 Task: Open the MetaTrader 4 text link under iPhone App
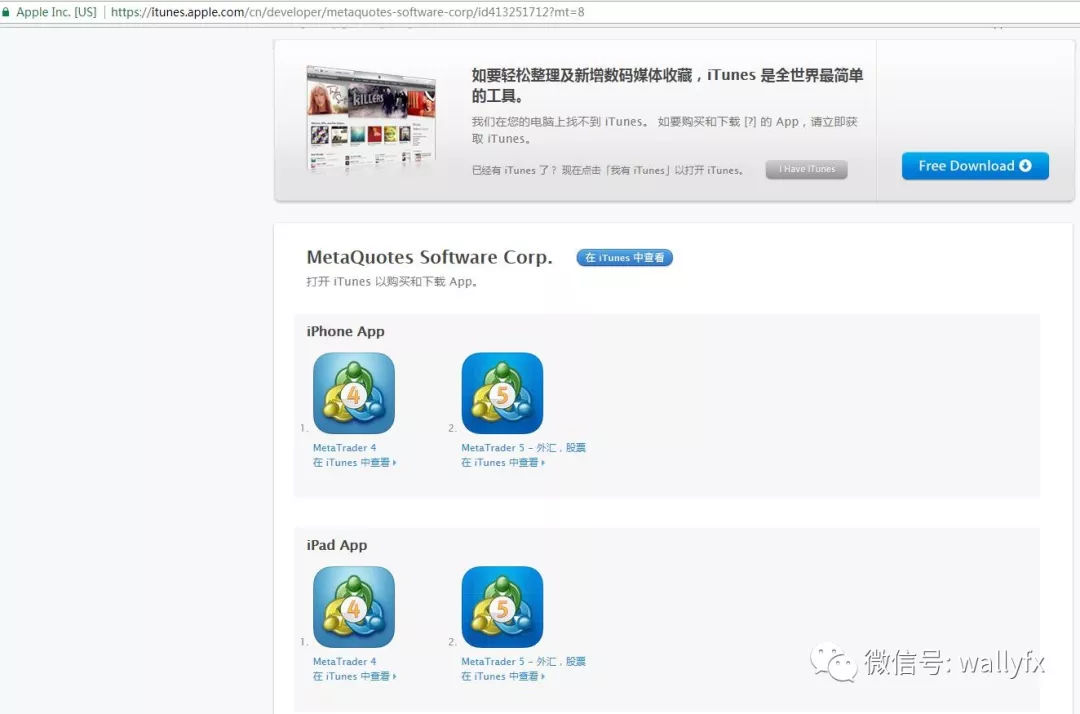point(344,448)
